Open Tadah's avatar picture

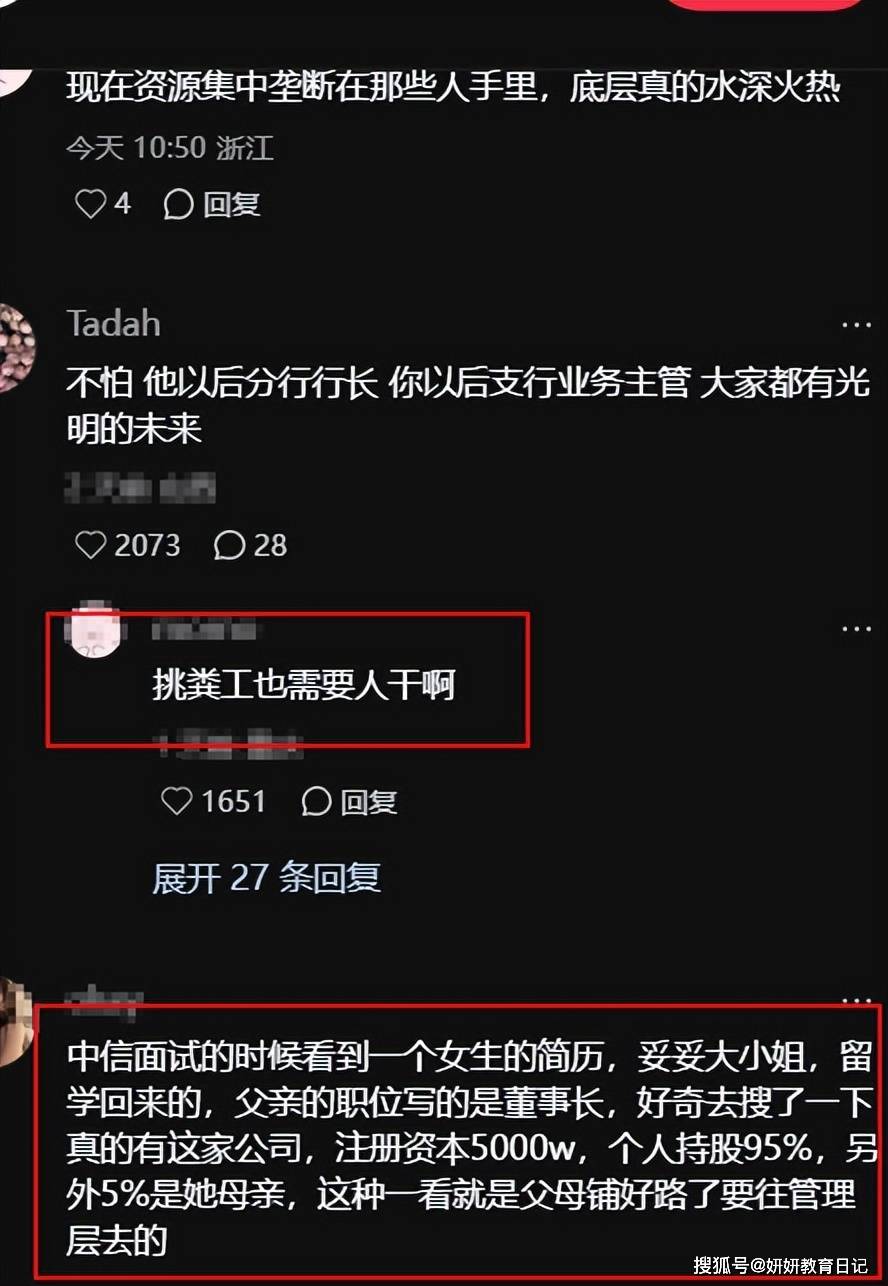[16, 348]
